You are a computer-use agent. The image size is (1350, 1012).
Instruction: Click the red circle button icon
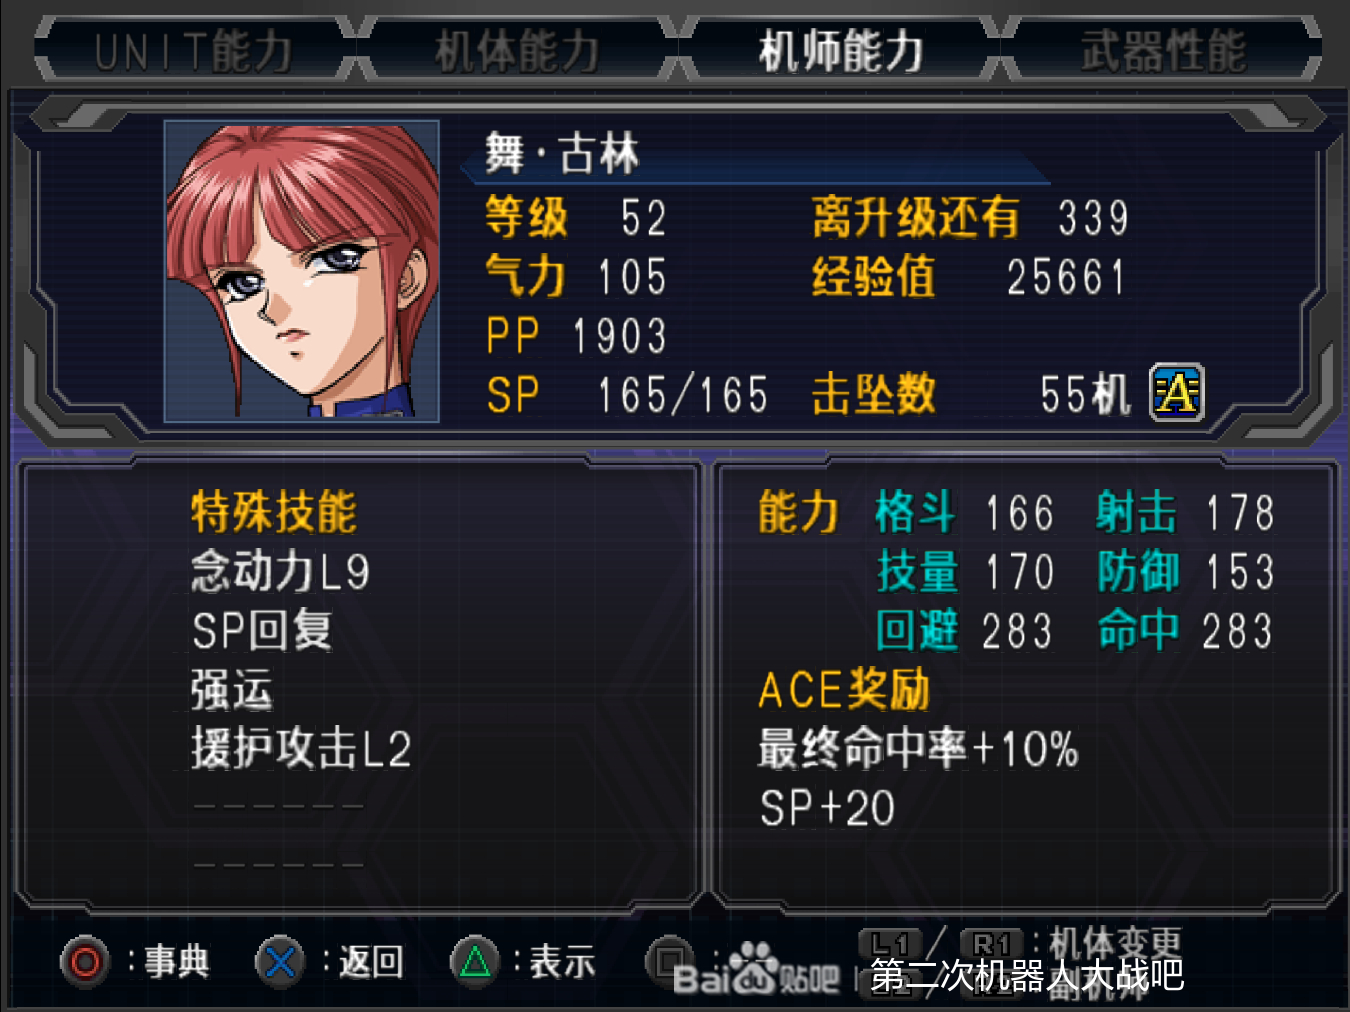[85, 962]
